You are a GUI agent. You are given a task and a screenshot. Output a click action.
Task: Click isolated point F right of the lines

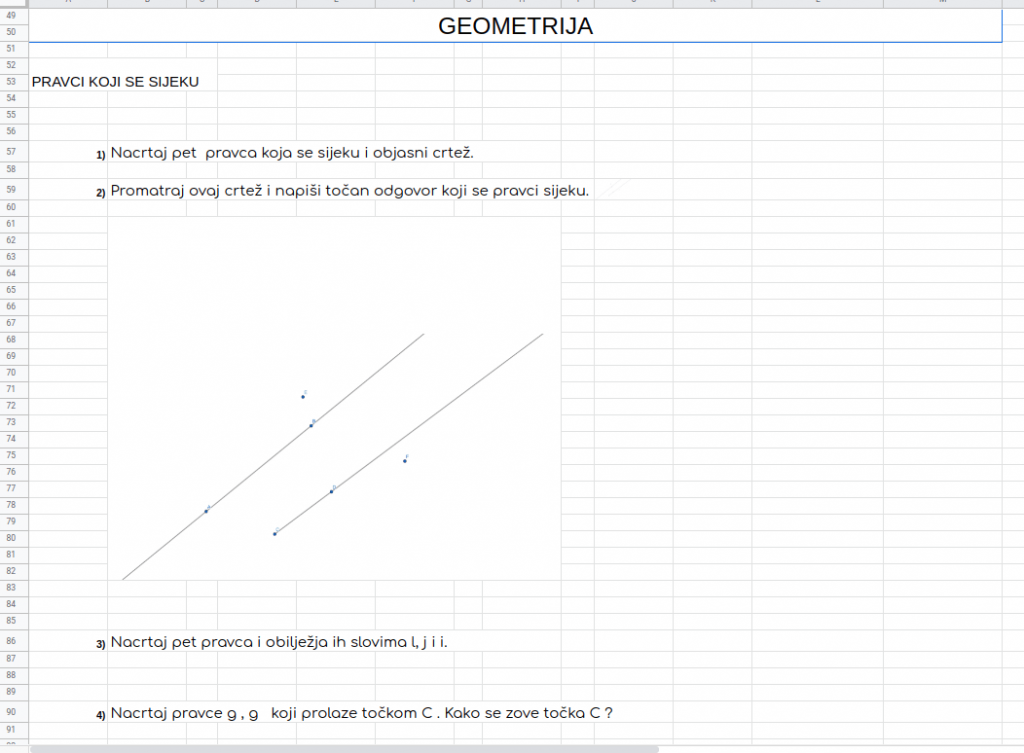405,461
